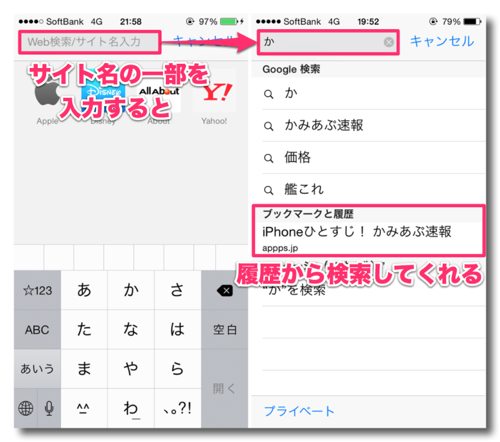
Task: Tap the ☆123 keyboard mode key
Action: point(37,290)
